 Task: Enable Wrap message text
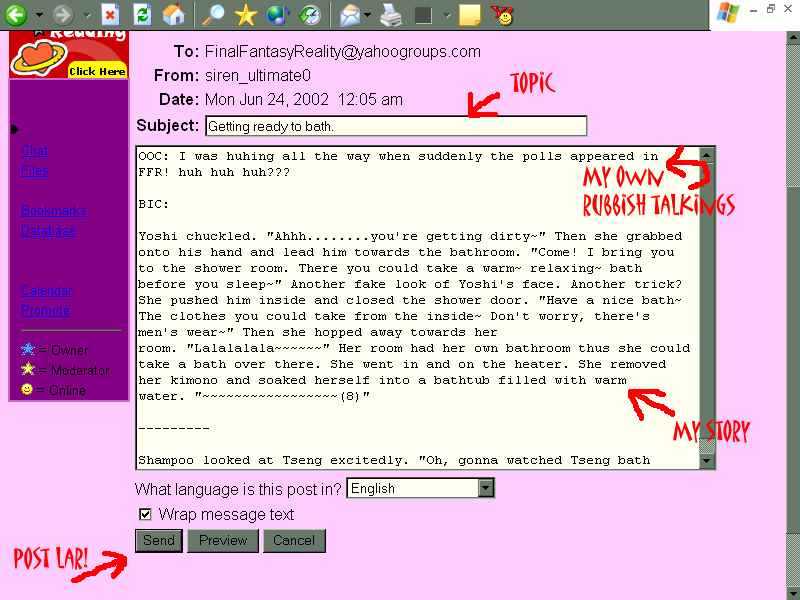[145, 514]
